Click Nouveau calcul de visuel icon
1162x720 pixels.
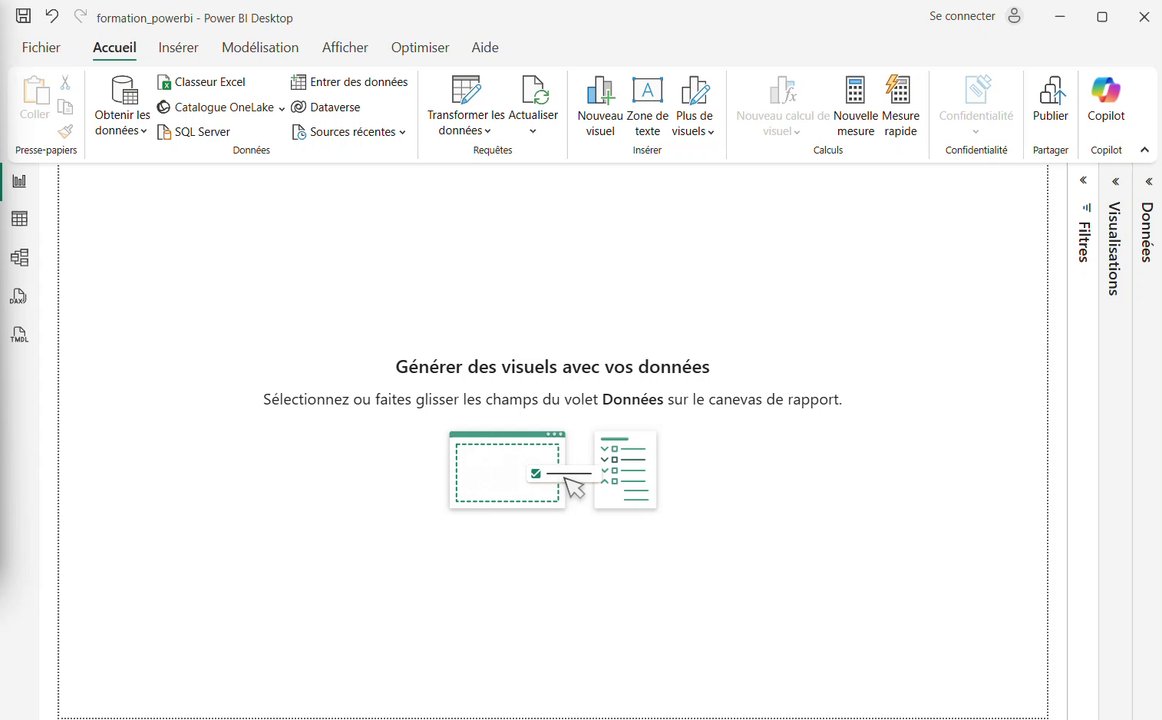[x=783, y=90]
